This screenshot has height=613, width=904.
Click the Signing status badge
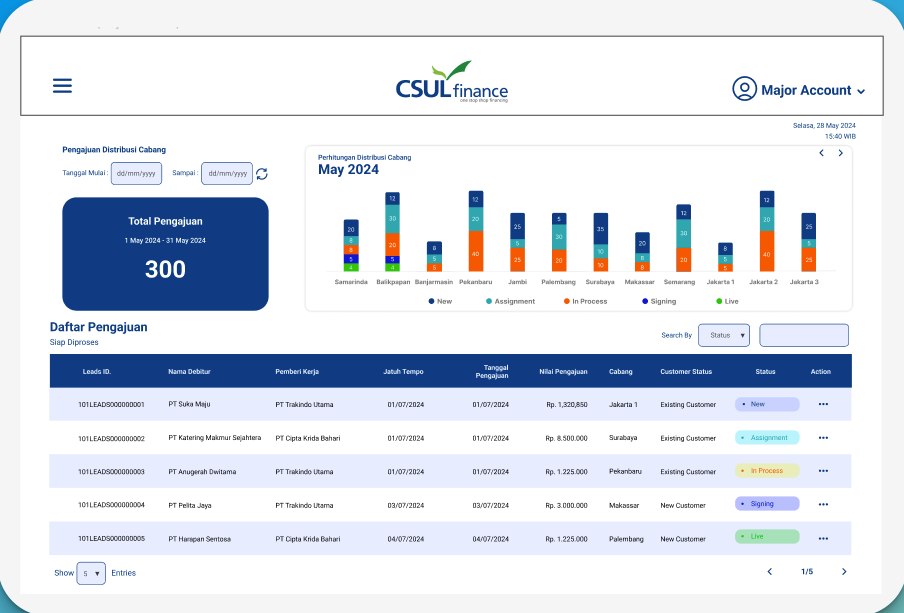pyautogui.click(x=767, y=503)
